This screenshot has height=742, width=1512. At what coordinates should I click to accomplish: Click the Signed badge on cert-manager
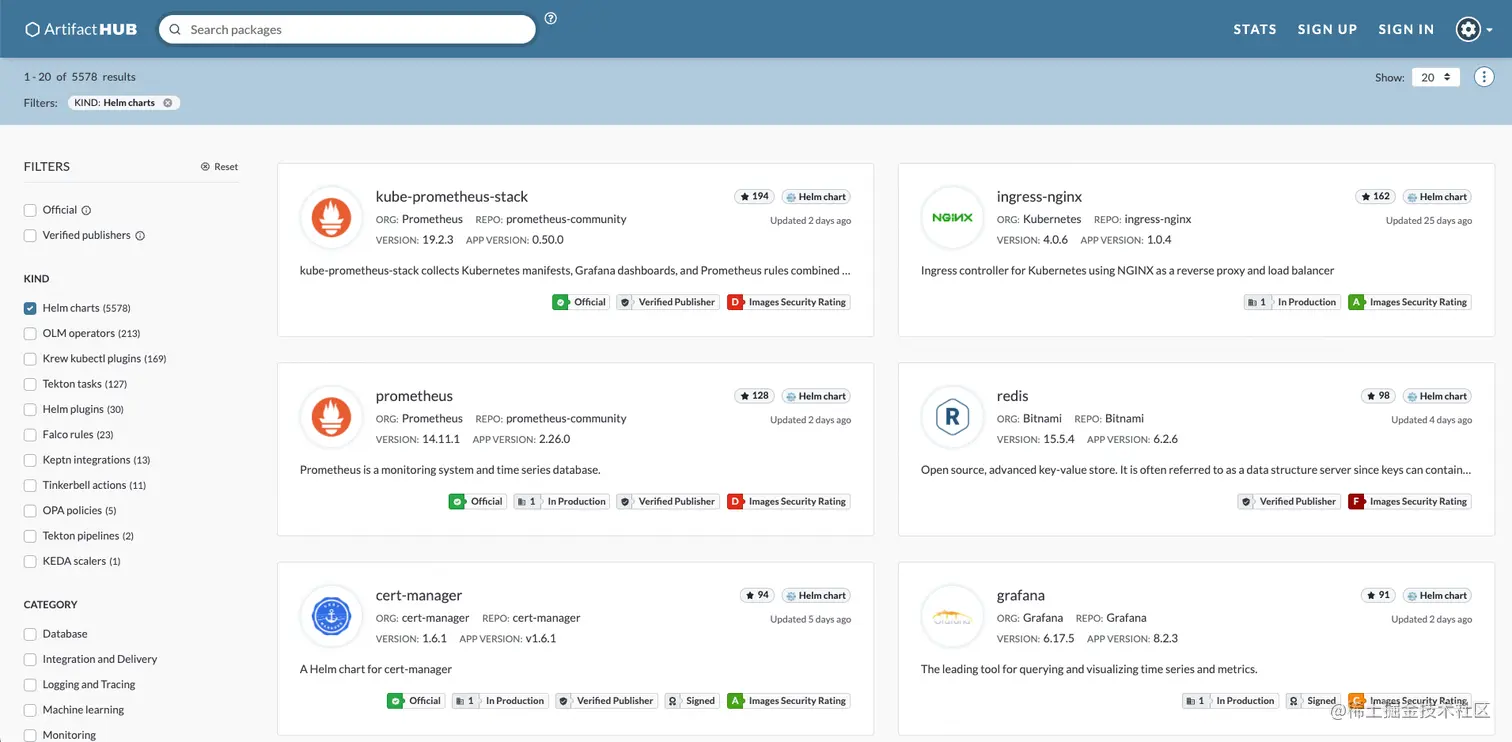[x=692, y=701]
